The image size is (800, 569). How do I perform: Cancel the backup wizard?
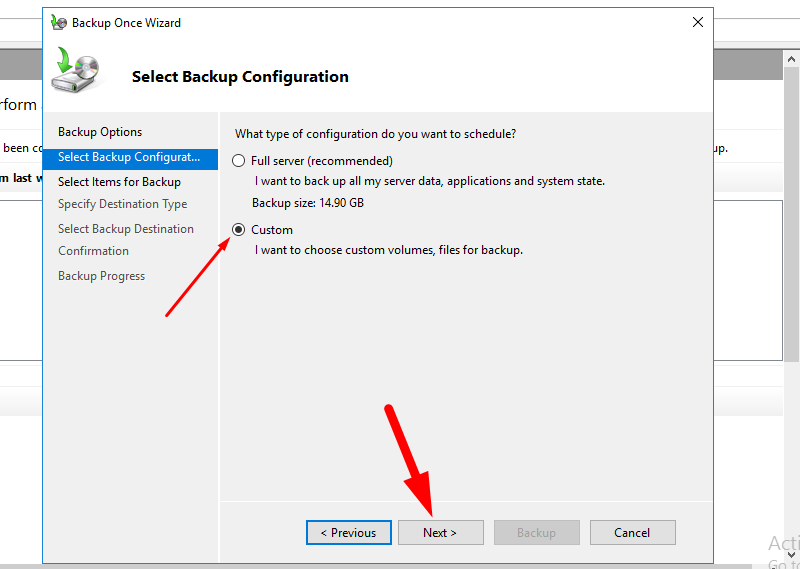tap(632, 533)
